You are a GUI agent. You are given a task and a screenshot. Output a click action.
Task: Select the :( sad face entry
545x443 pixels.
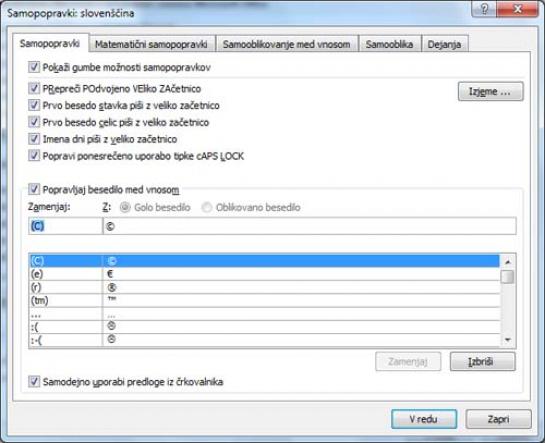(x=265, y=327)
